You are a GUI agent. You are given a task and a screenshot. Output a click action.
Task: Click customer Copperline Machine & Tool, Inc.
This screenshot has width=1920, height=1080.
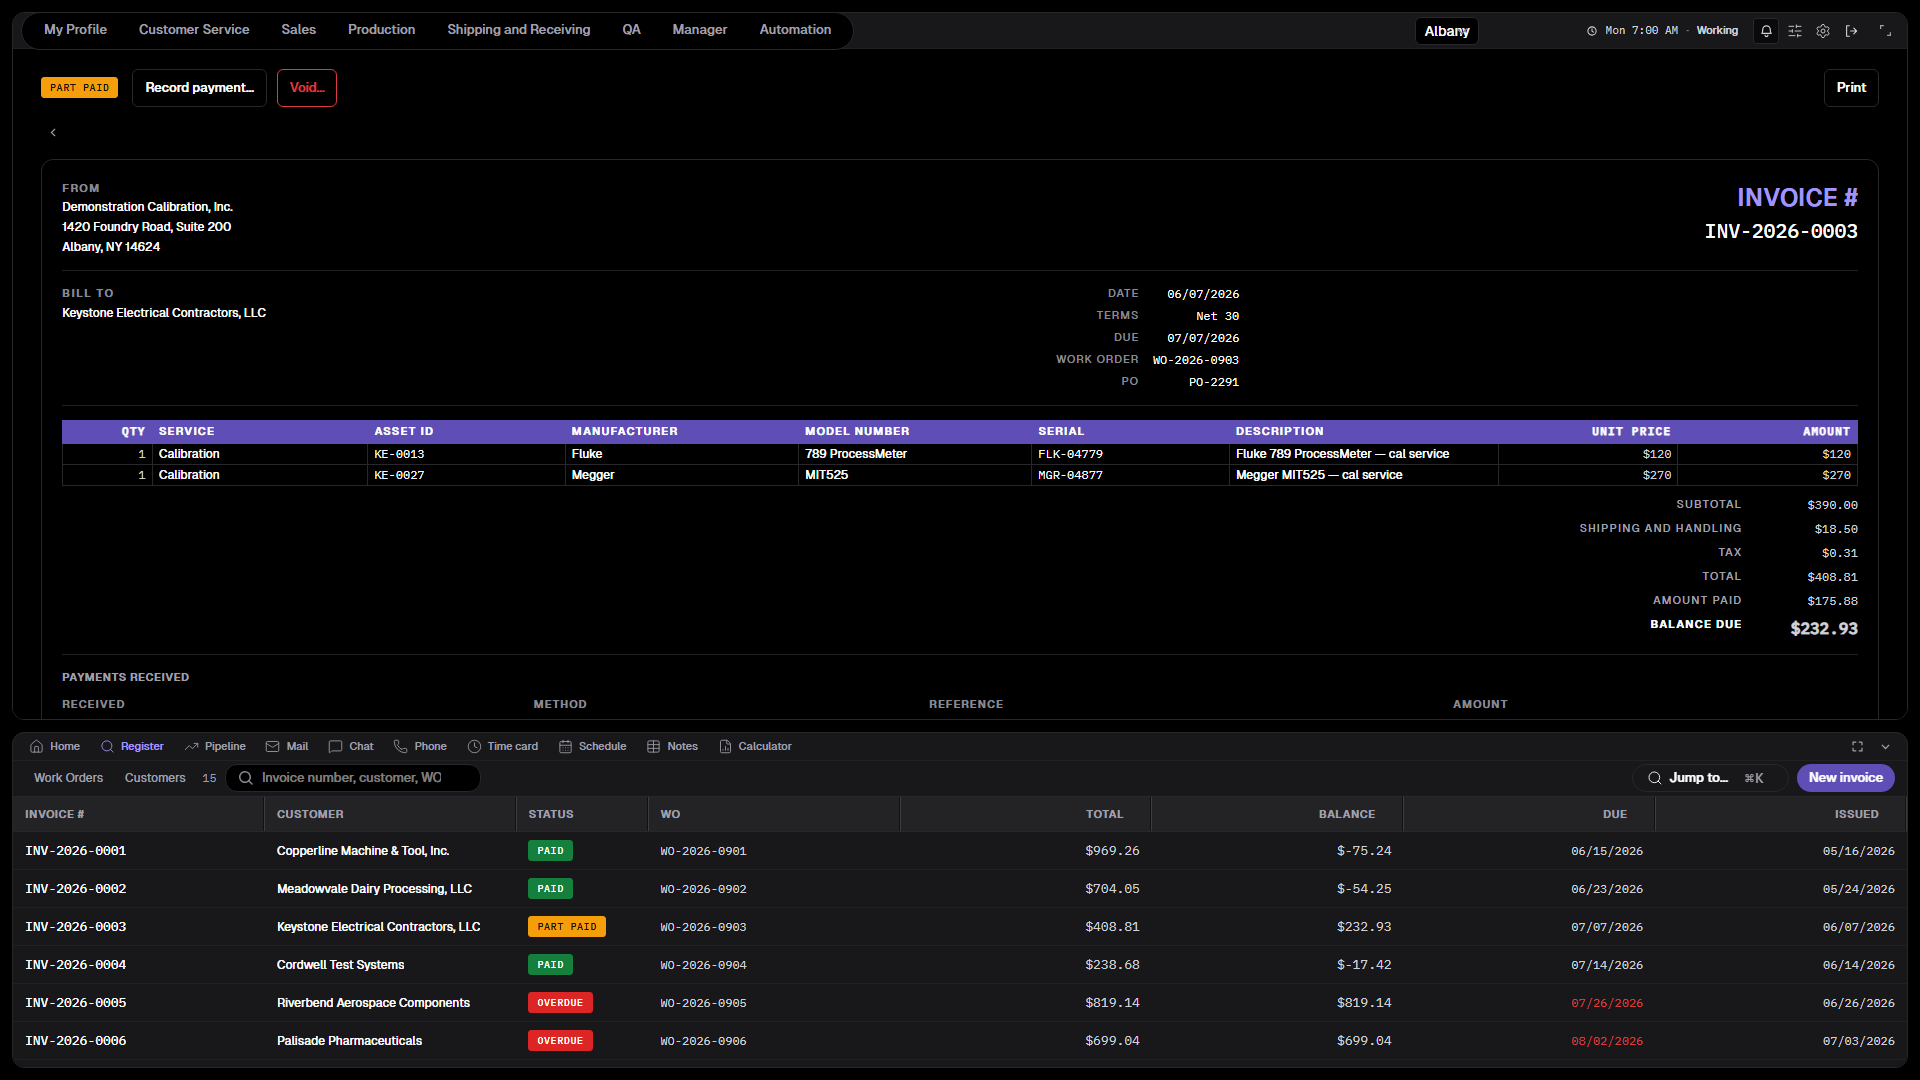pyautogui.click(x=363, y=851)
